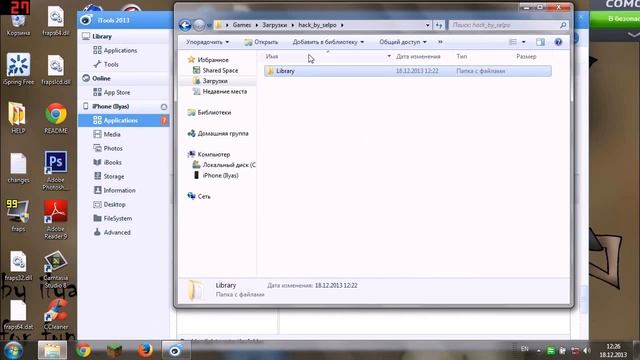This screenshot has height=360, width=640.
Task: Select the CCleaner desktop icon
Action: point(56,314)
